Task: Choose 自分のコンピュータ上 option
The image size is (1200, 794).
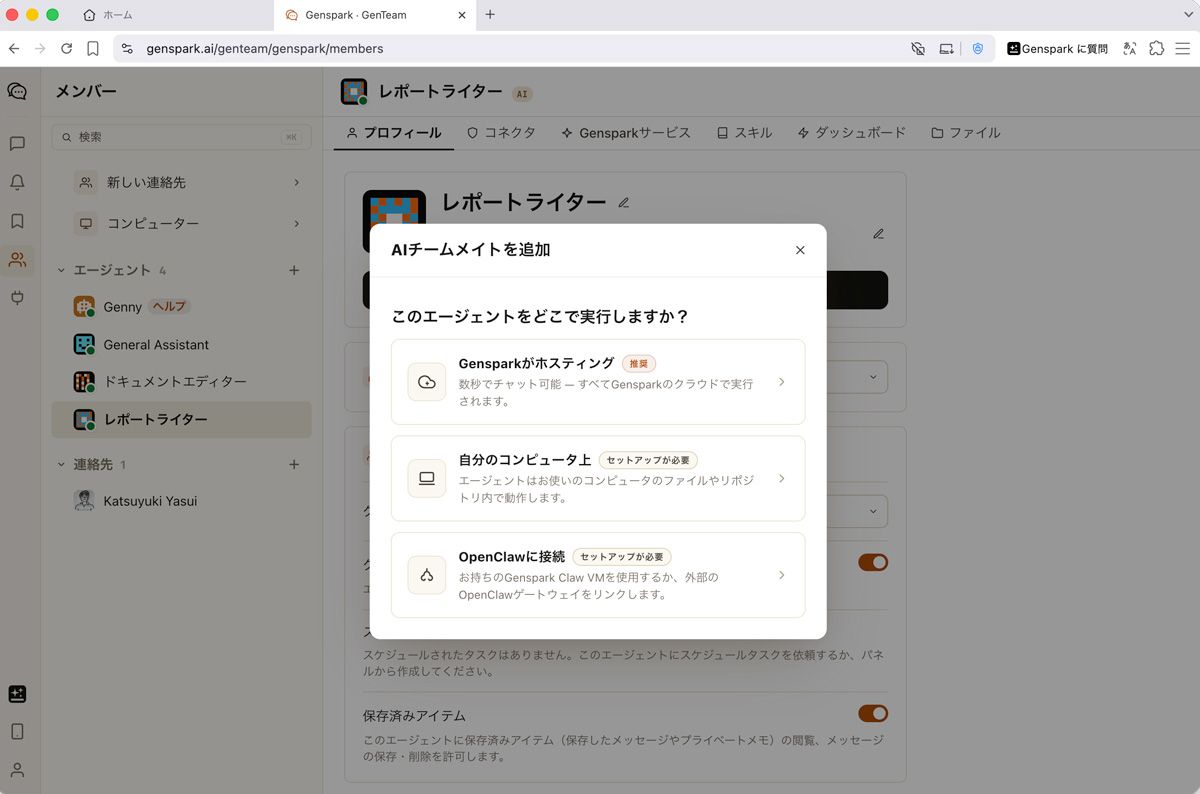Action: coord(598,478)
